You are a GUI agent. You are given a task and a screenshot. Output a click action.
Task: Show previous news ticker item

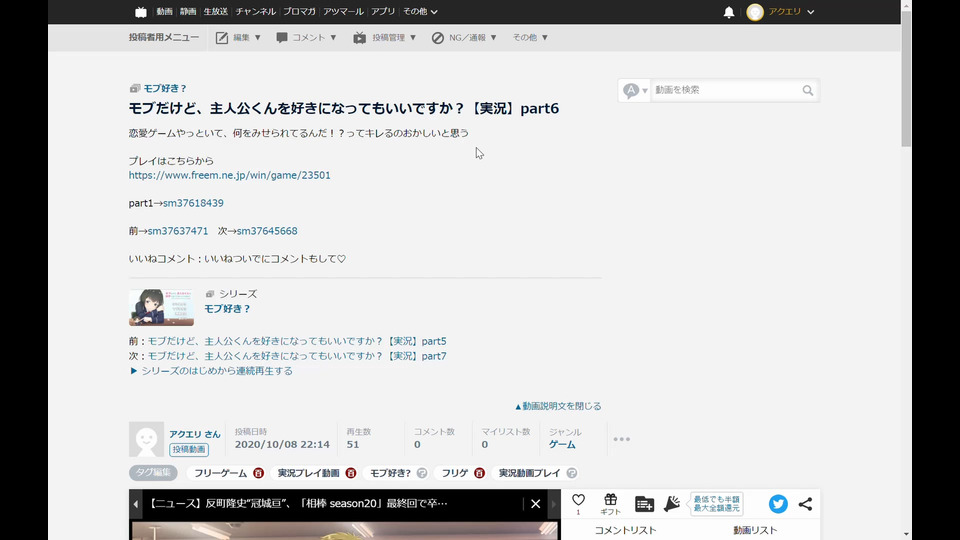136,504
